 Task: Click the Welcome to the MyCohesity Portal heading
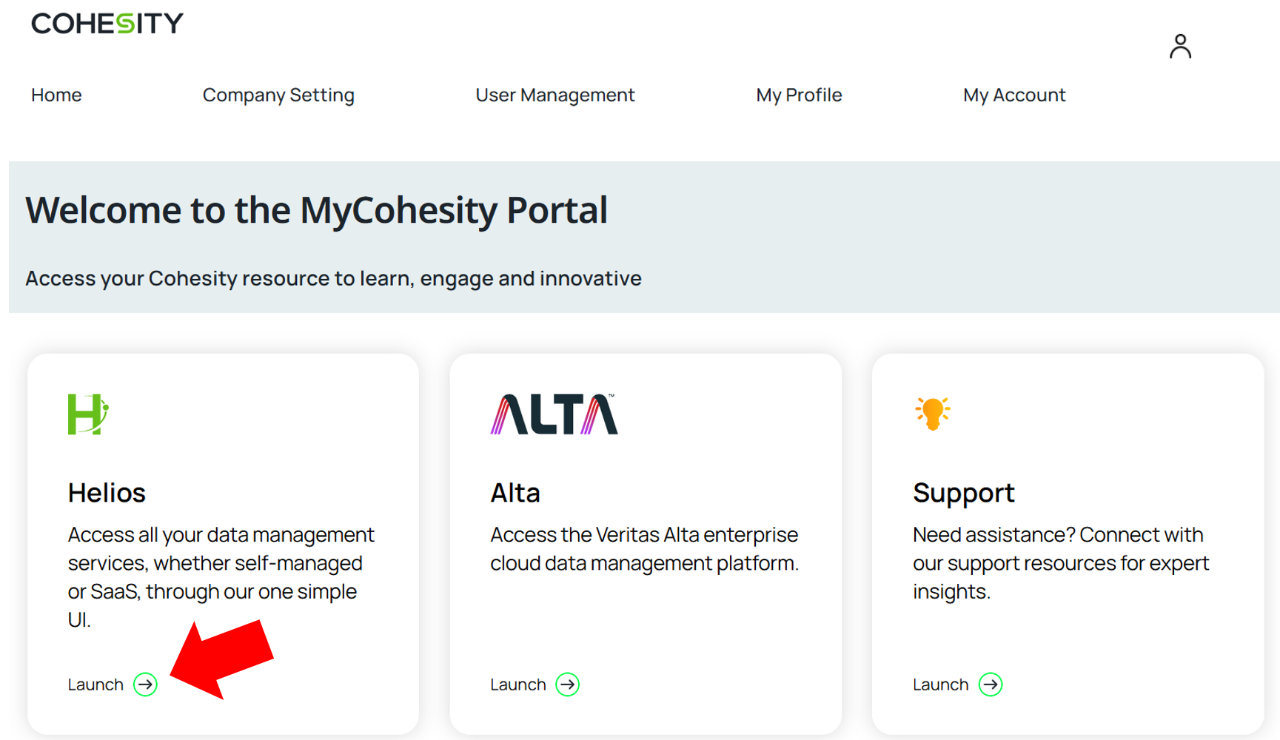tap(316, 210)
